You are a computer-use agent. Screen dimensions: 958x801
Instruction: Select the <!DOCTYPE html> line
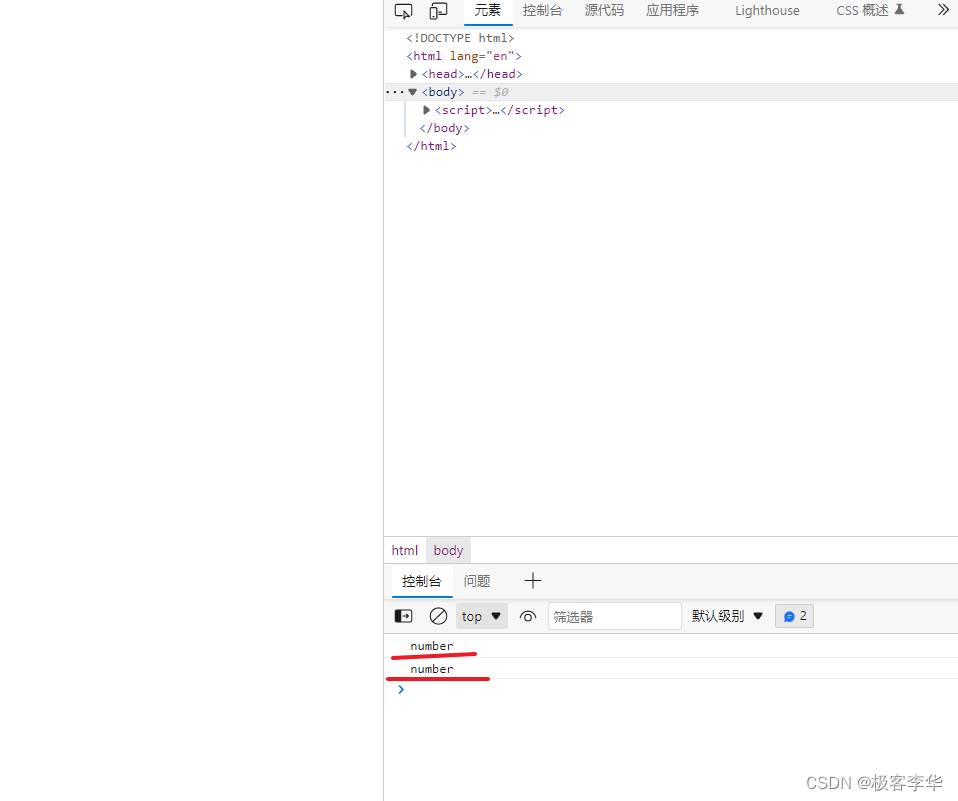(460, 38)
